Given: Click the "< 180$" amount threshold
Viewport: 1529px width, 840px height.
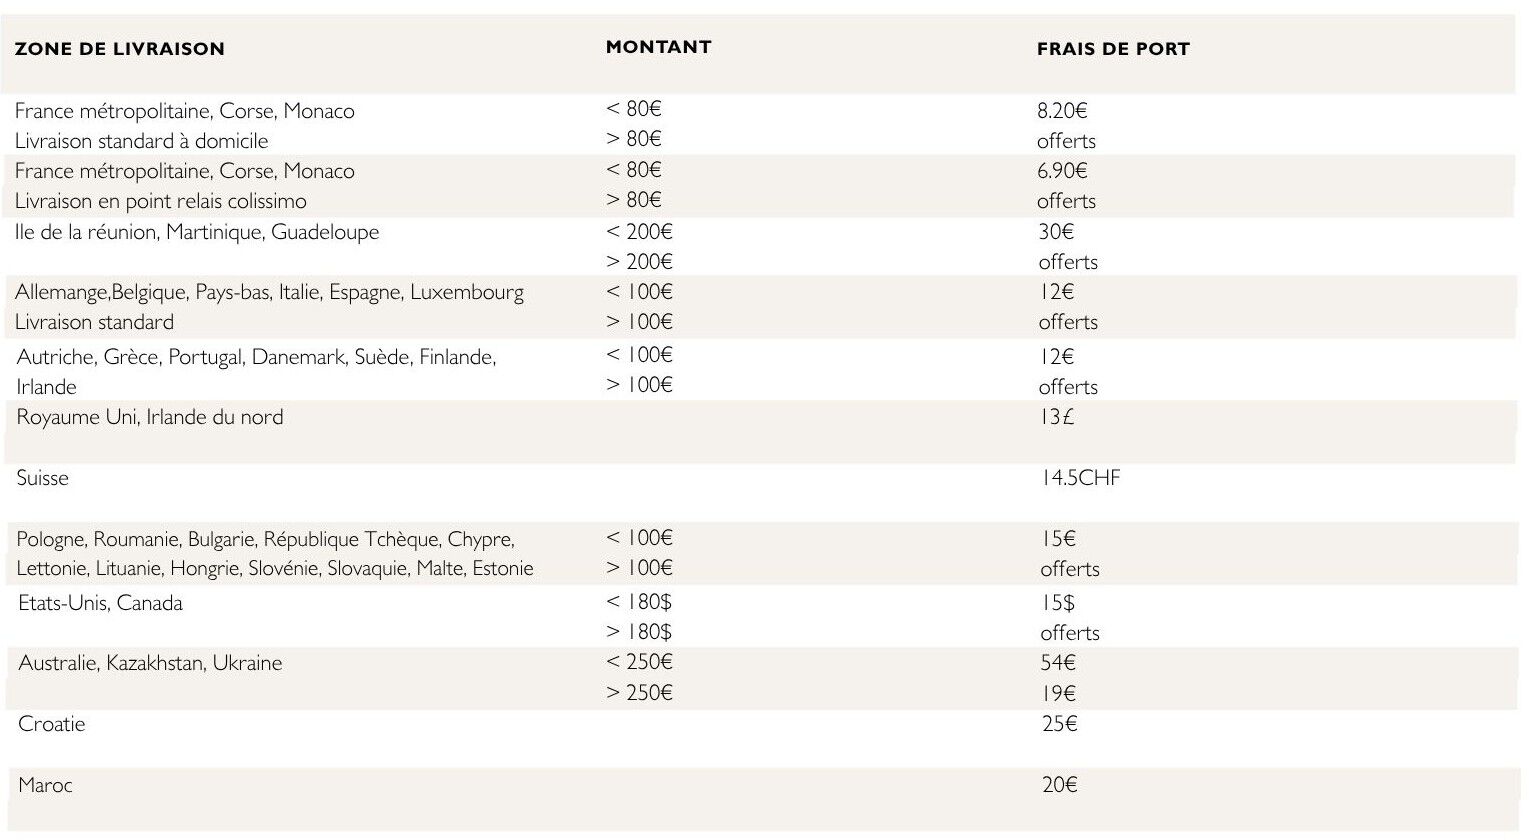Looking at the screenshot, I should click(639, 602).
